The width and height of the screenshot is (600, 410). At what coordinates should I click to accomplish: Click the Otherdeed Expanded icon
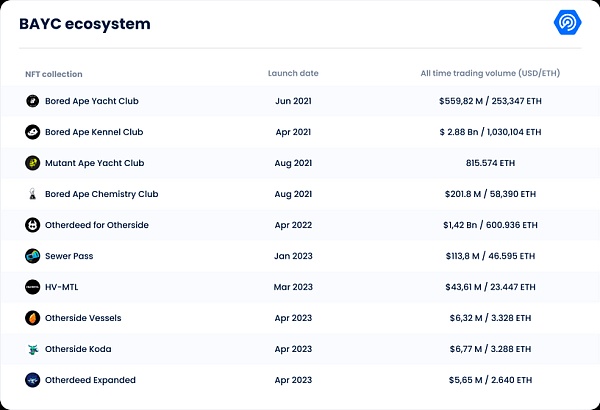33,380
